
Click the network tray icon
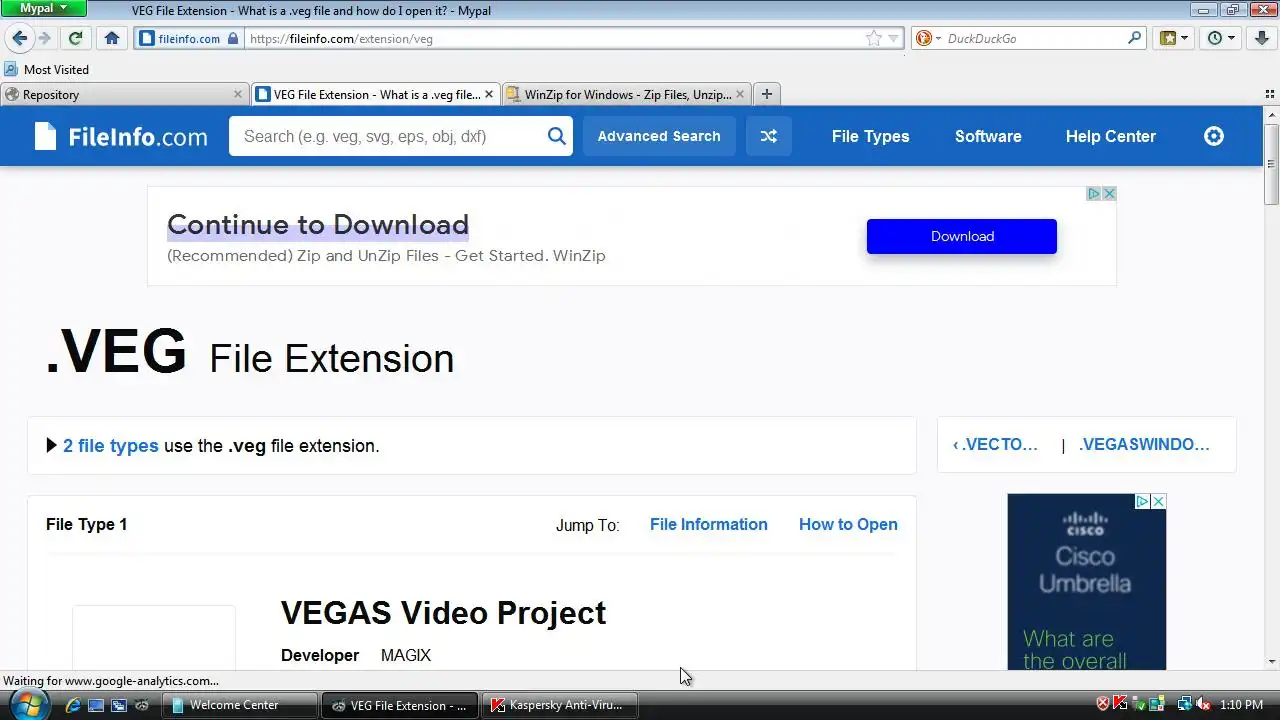coord(1184,705)
